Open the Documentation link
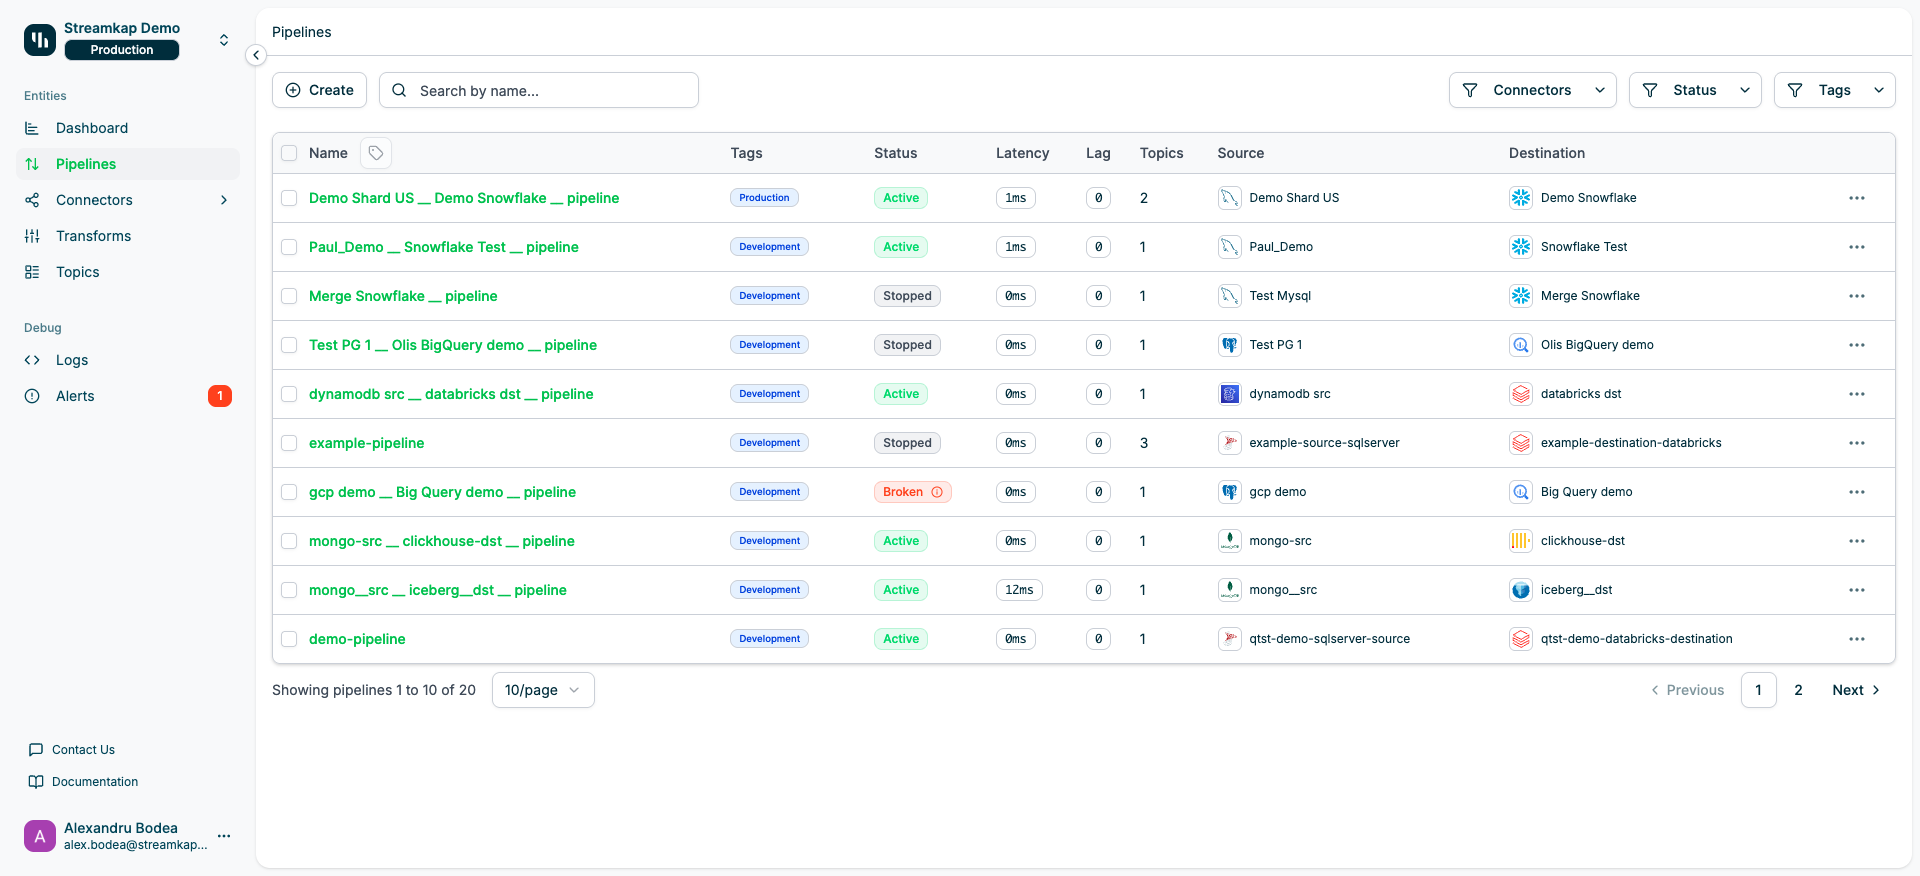Viewport: 1920px width, 876px height. click(x=84, y=782)
